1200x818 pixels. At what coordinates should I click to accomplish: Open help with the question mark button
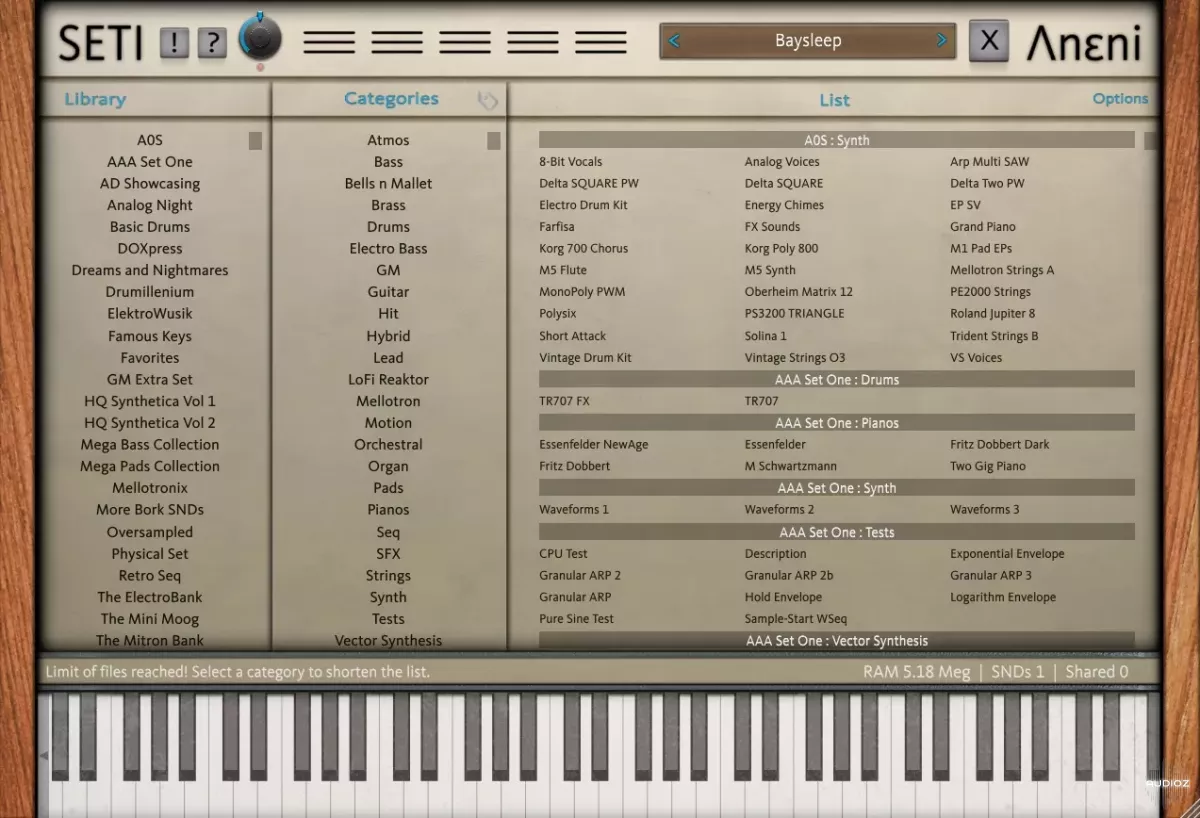coord(212,43)
